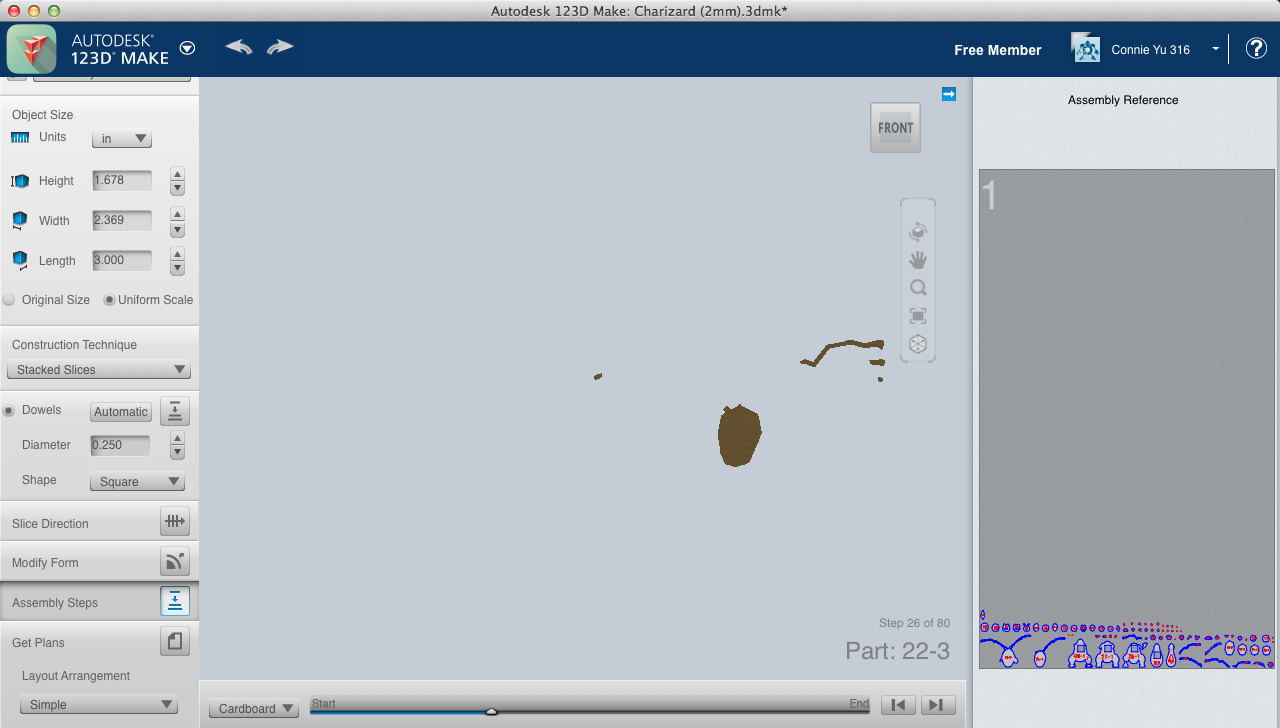The height and width of the screenshot is (728, 1280).
Task: Click the Units ruler icon
Action: pos(20,138)
